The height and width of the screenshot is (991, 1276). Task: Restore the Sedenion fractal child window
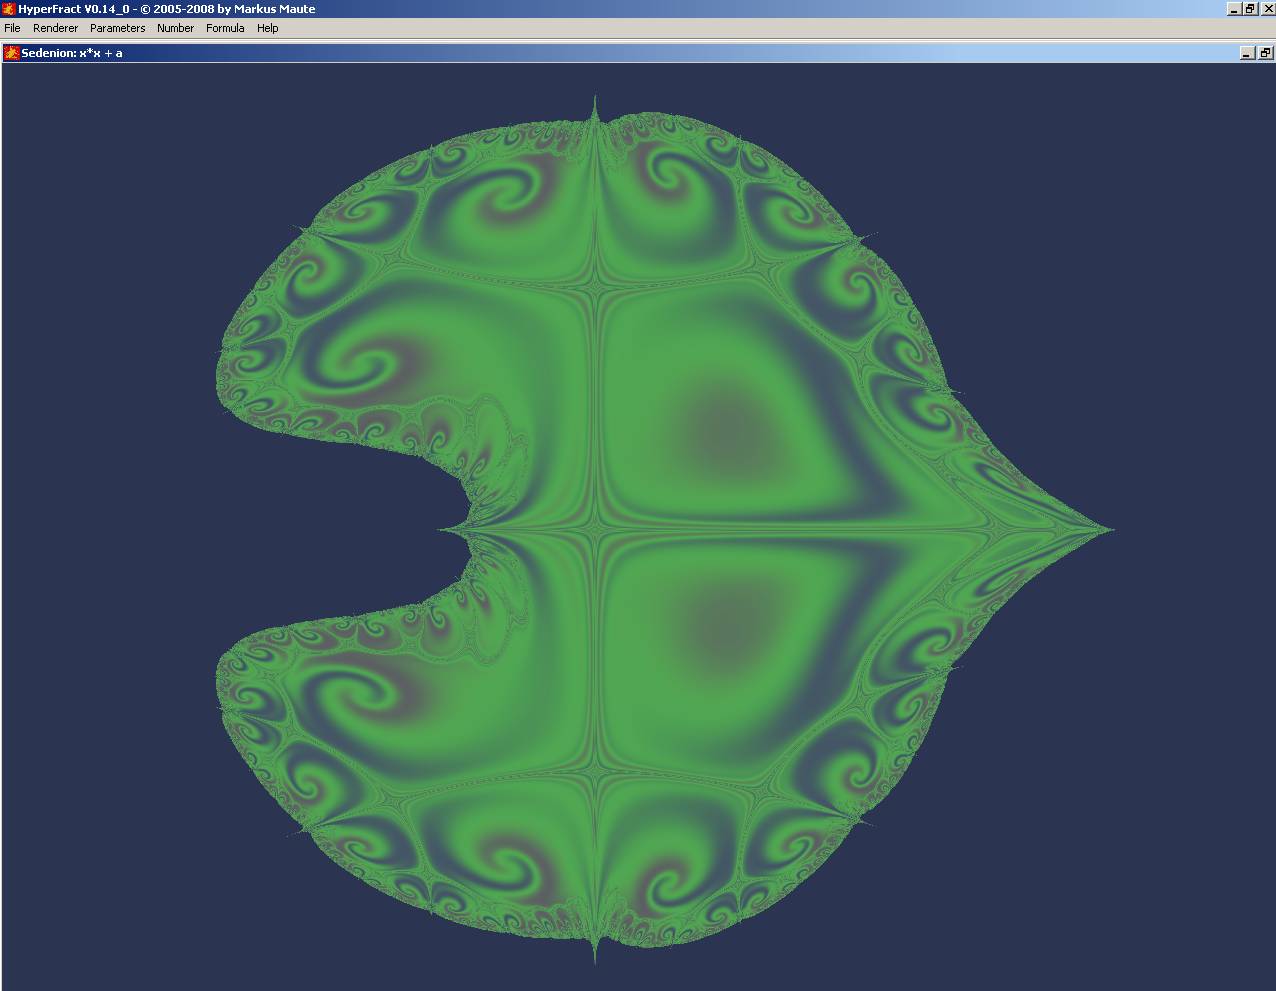point(1264,53)
